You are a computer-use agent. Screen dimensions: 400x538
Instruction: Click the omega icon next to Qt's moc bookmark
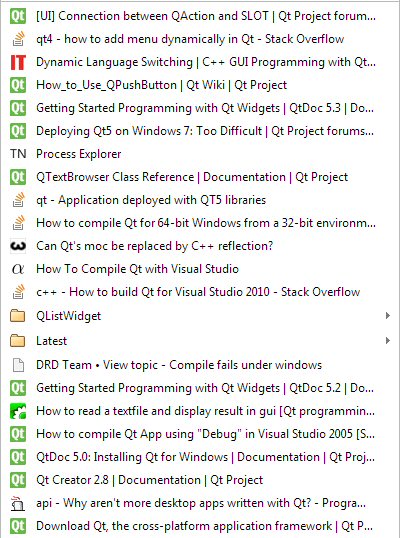point(18,246)
